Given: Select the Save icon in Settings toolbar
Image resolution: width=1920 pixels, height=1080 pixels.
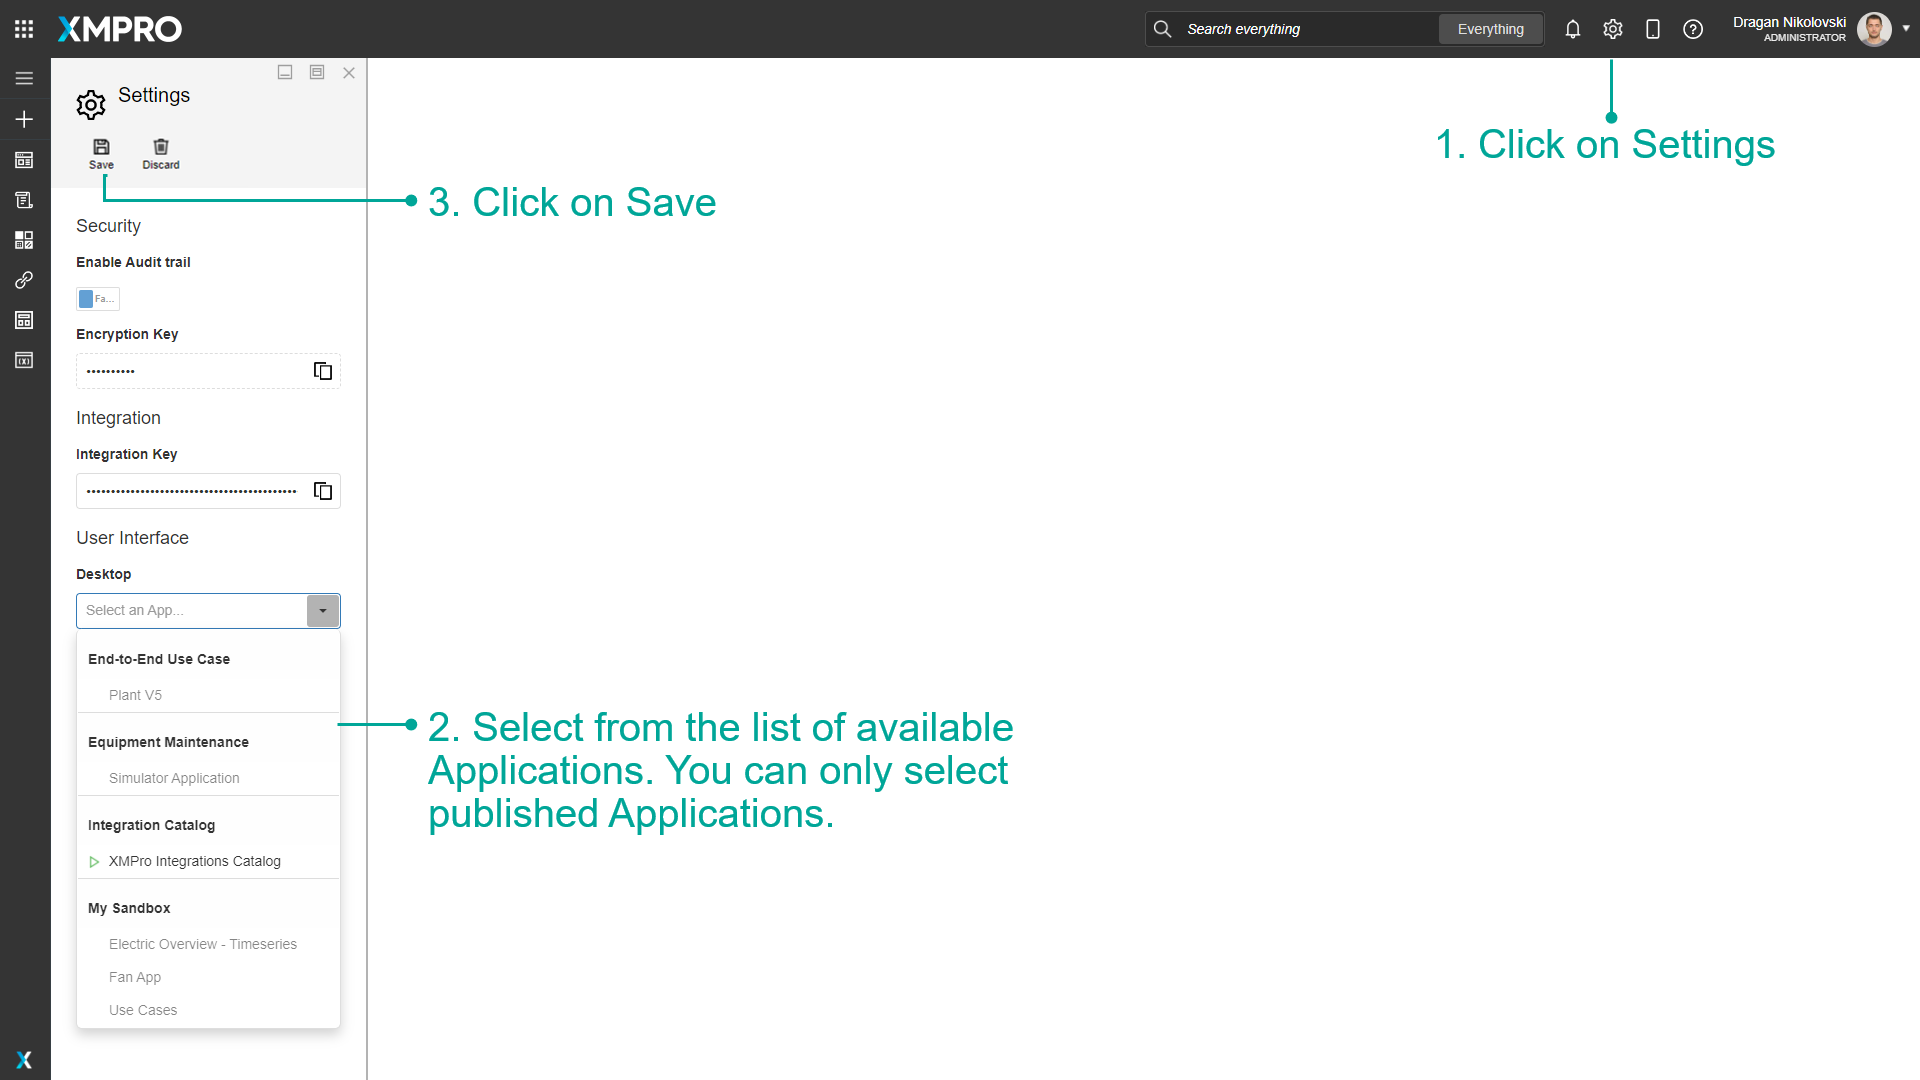Looking at the screenshot, I should click(101, 152).
